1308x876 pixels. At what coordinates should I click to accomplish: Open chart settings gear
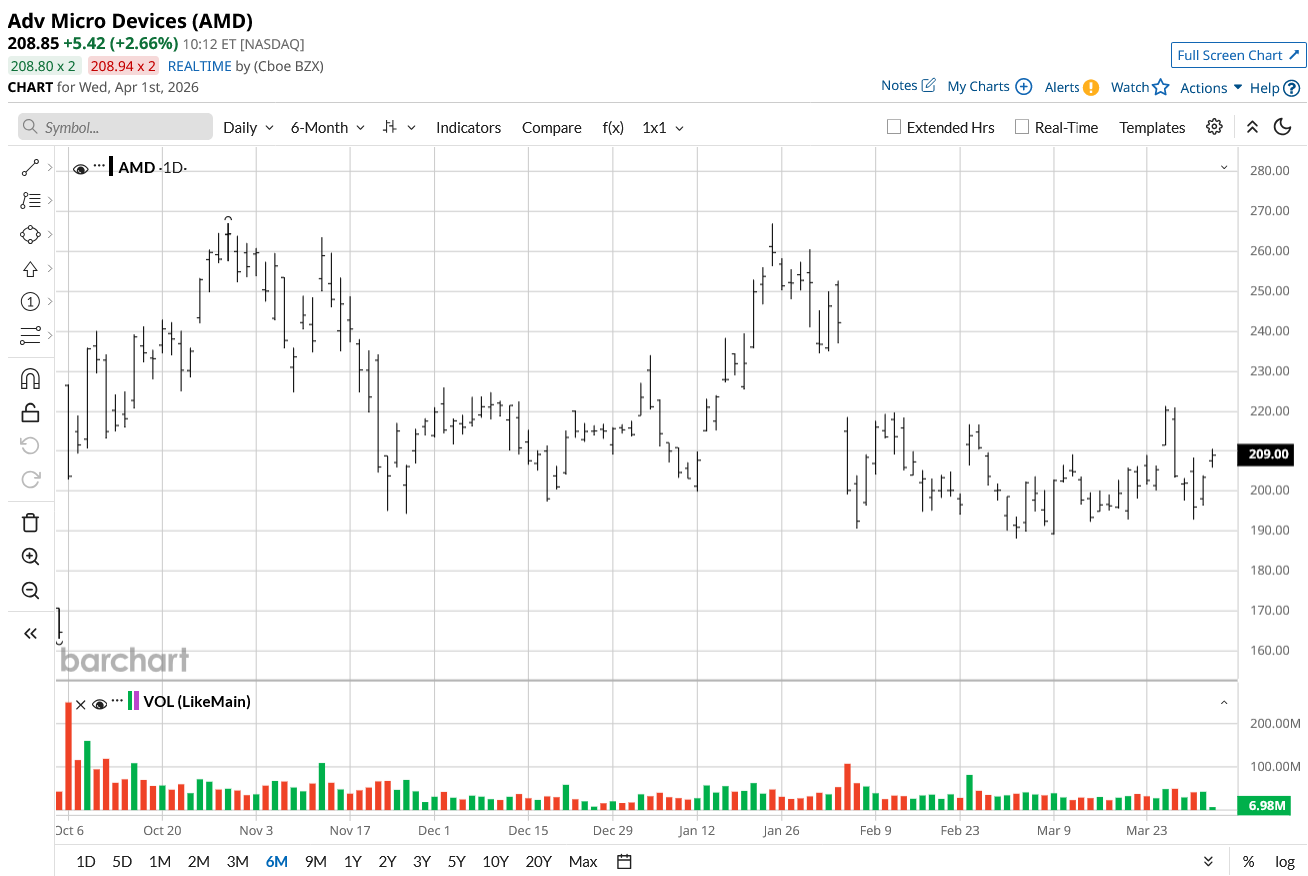1214,126
